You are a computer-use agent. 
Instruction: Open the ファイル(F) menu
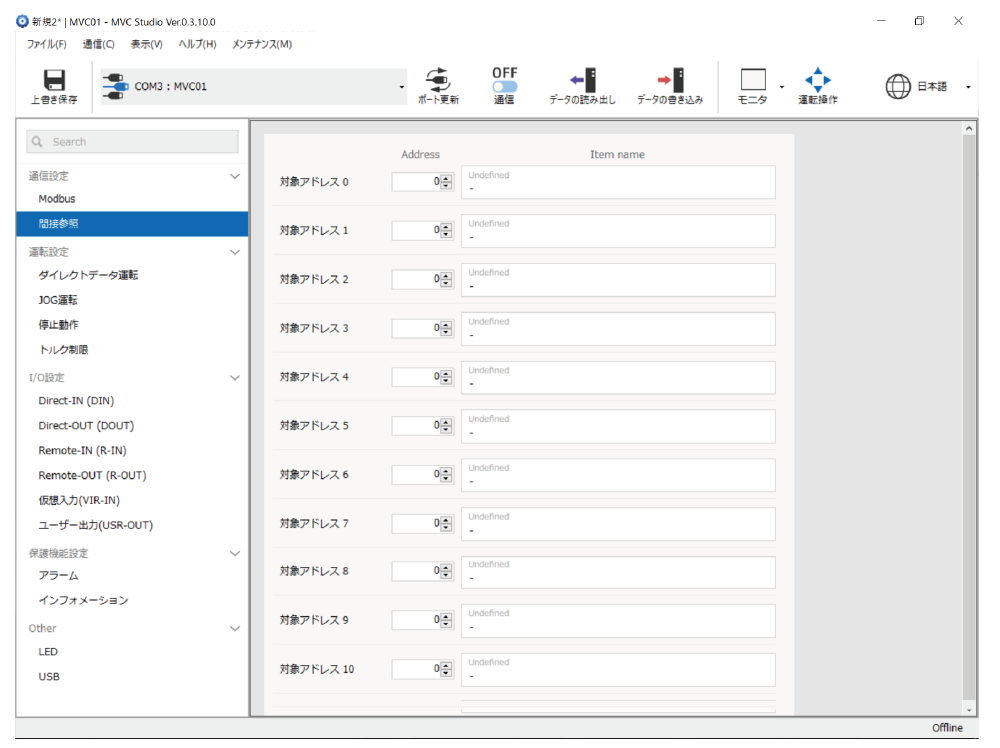pyautogui.click(x=46, y=44)
